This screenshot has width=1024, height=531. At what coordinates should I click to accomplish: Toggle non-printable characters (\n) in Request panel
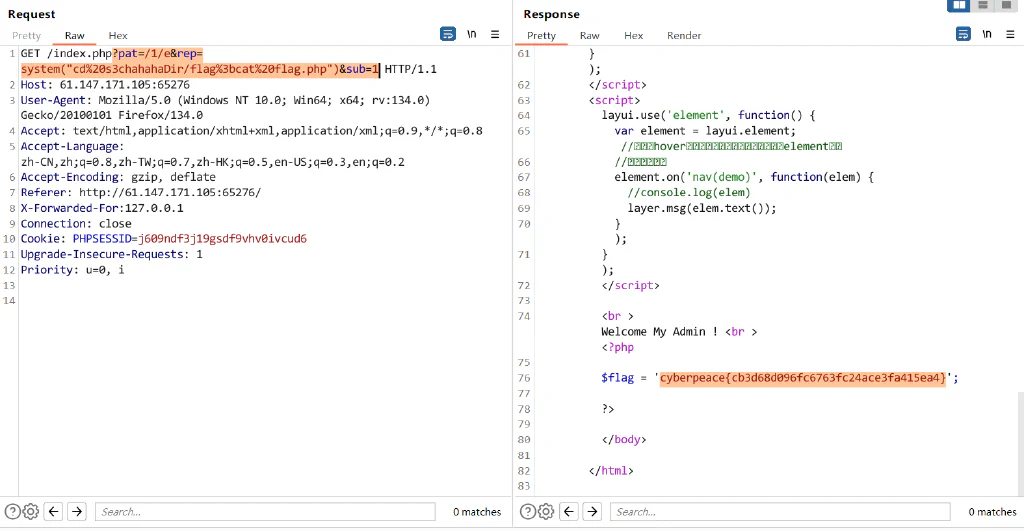472,34
